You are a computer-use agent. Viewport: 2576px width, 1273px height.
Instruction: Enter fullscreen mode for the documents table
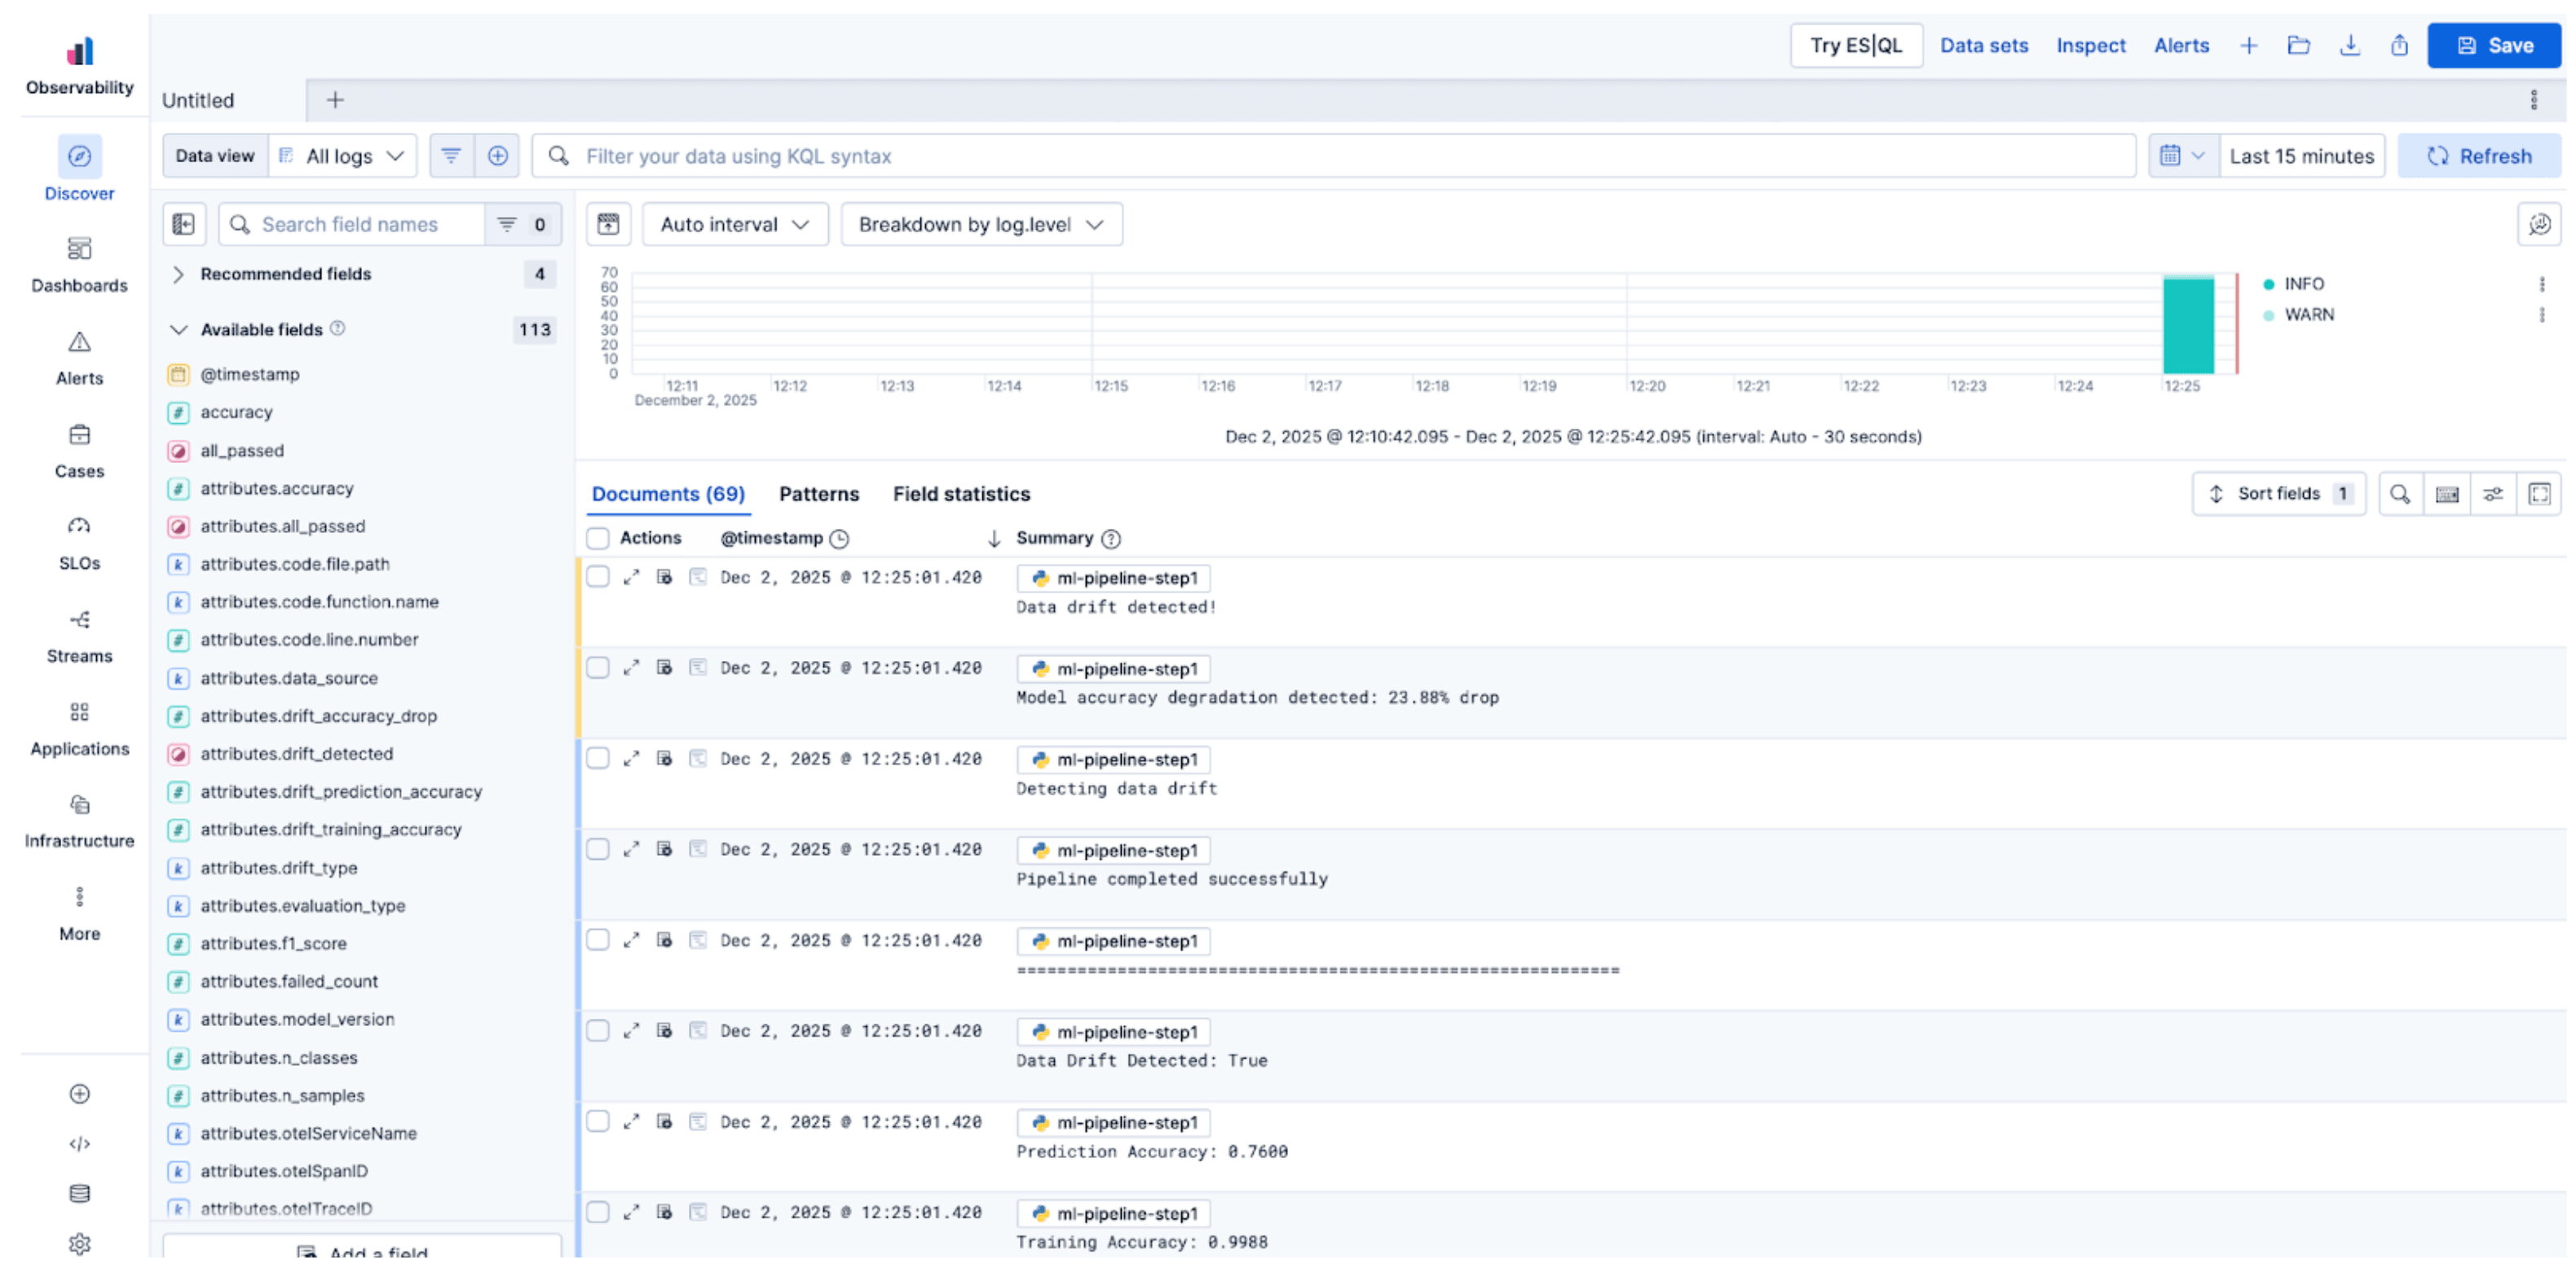point(2540,493)
